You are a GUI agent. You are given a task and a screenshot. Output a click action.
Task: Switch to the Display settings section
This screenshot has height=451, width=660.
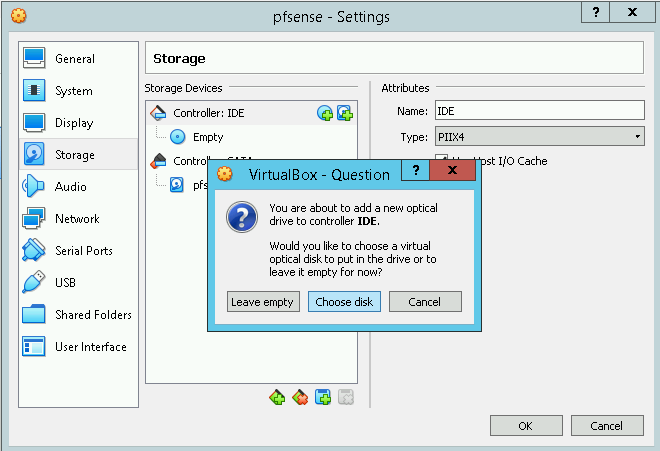click(x=74, y=123)
